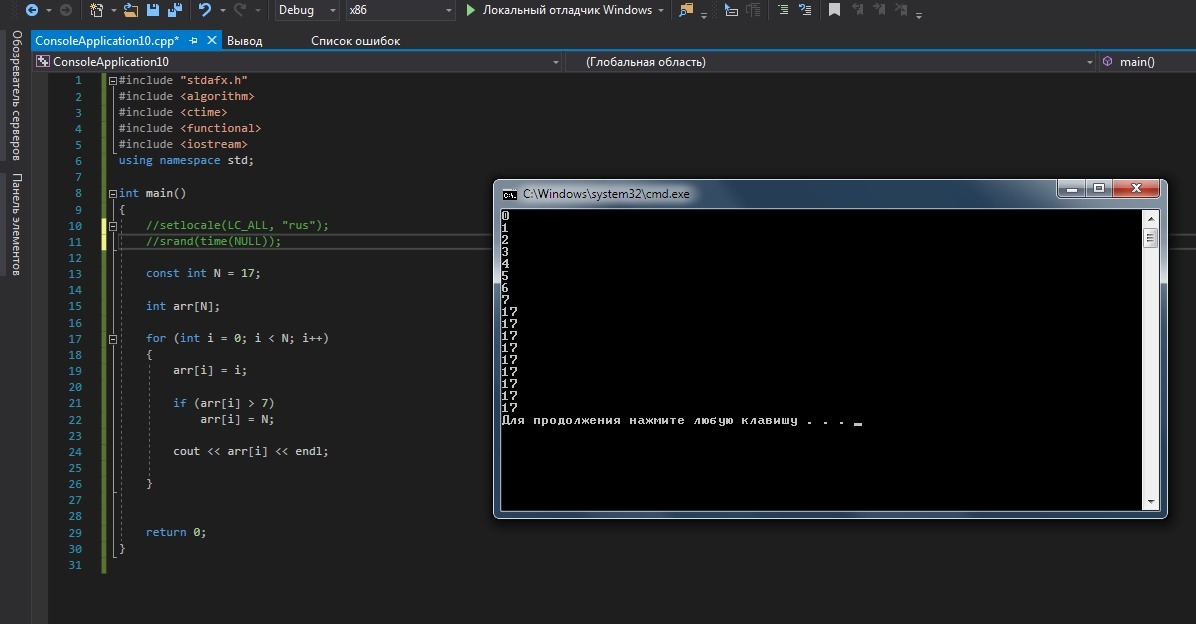Screen dimensions: 1196x624
Task: Undo the last edit using the Undo arrow
Action: 205,10
